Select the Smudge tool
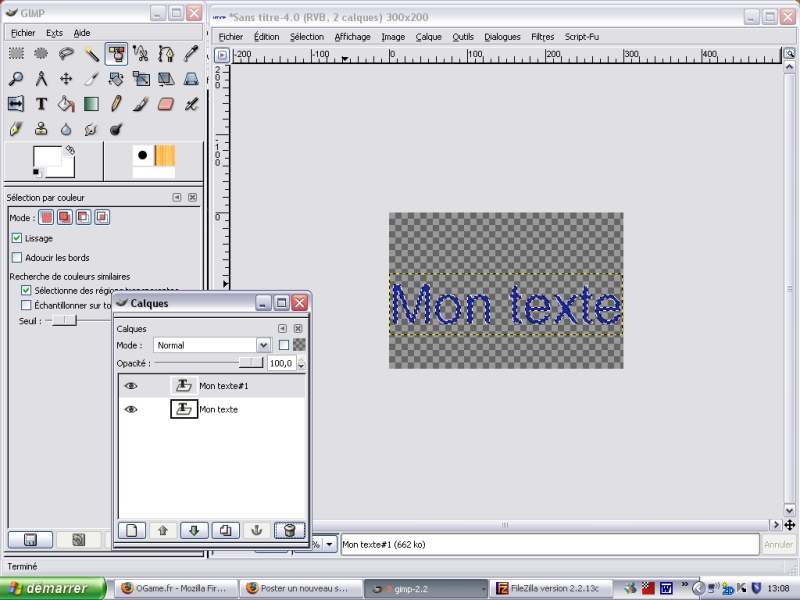 point(91,129)
